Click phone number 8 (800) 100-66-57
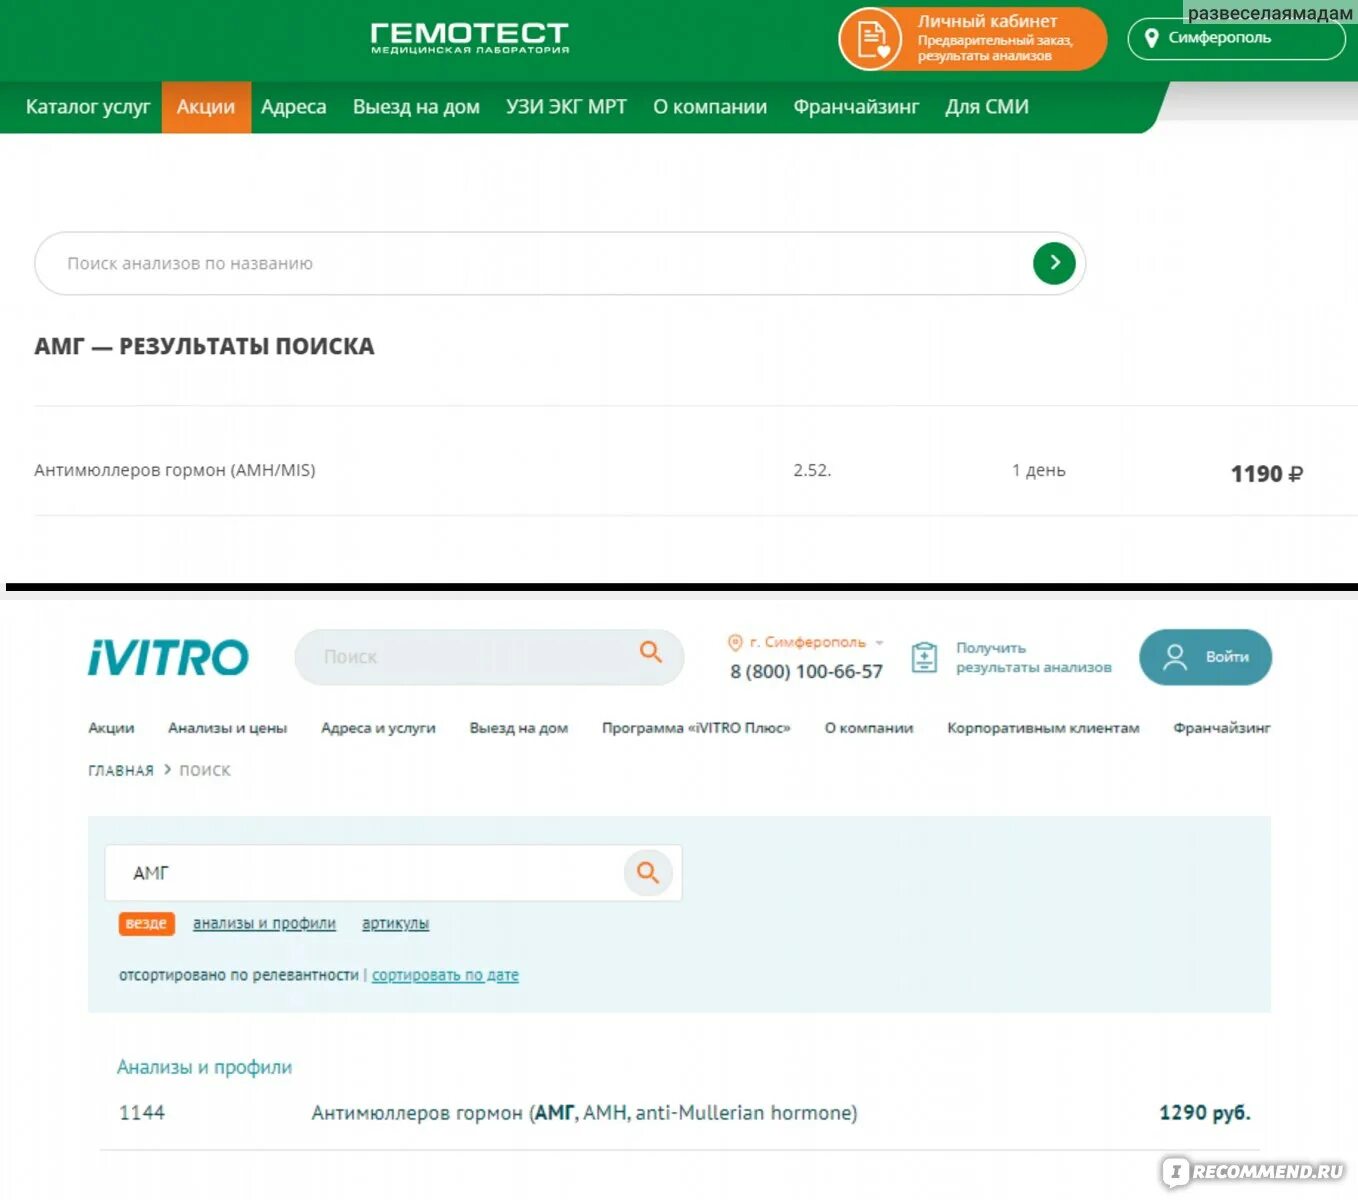The image size is (1358, 1200). [x=806, y=671]
